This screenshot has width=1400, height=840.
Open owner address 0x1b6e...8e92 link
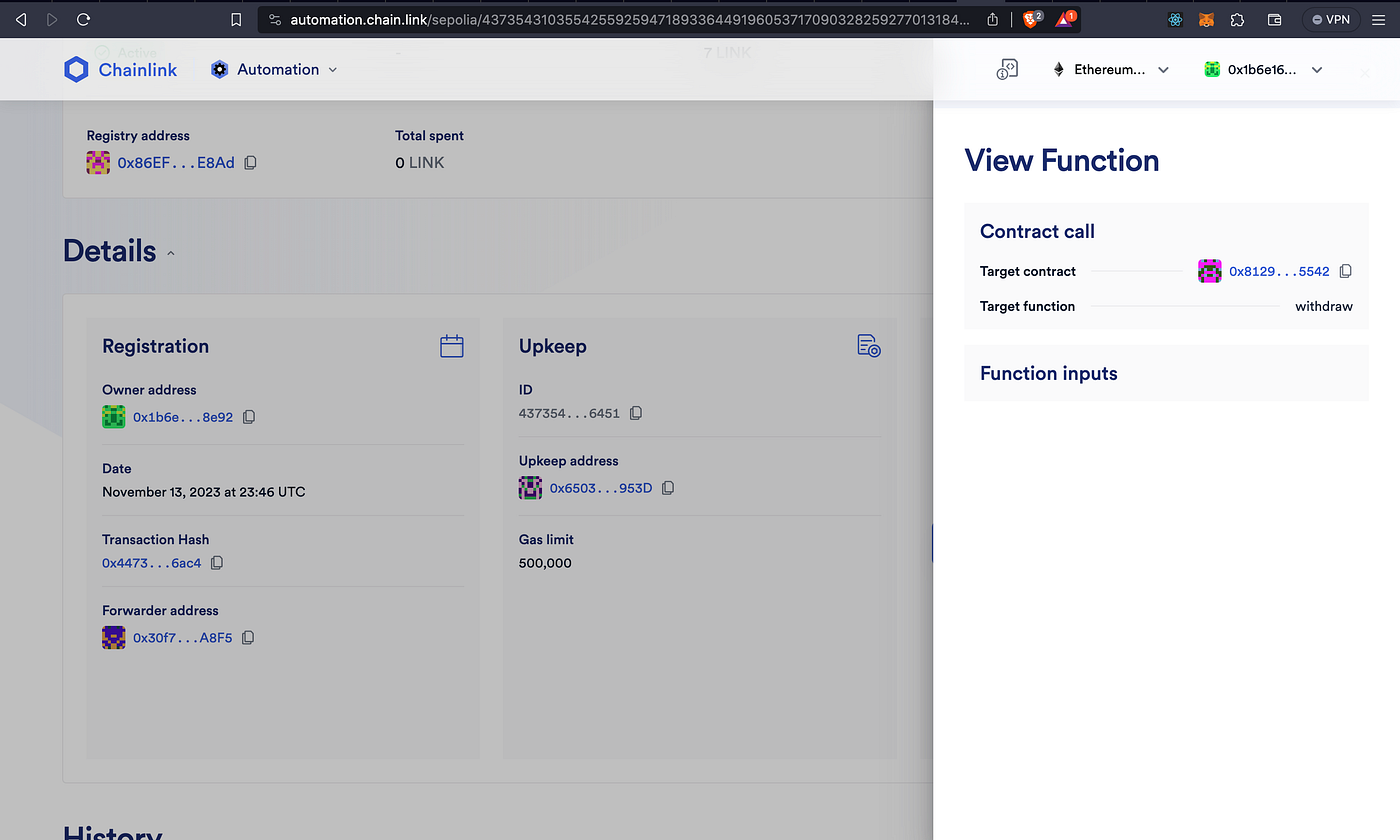(183, 417)
